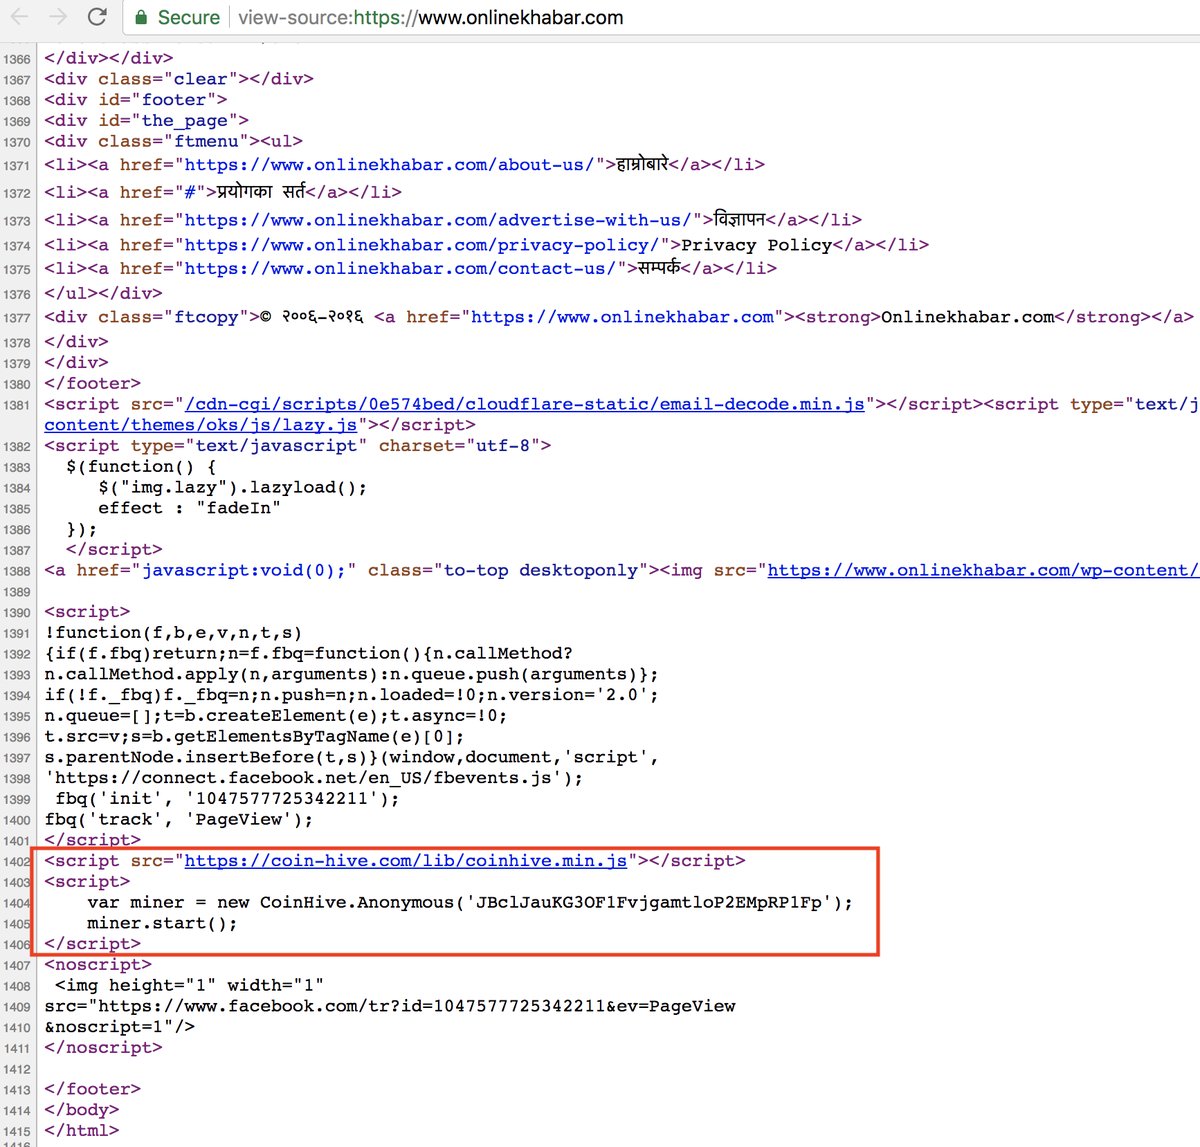The height and width of the screenshot is (1147, 1200).
Task: Click the n.callMethod.apply code line
Action: pyautogui.click(x=352, y=674)
